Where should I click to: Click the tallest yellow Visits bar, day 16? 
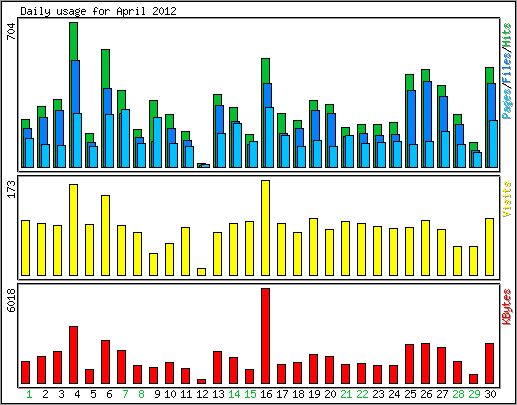pyautogui.click(x=265, y=228)
